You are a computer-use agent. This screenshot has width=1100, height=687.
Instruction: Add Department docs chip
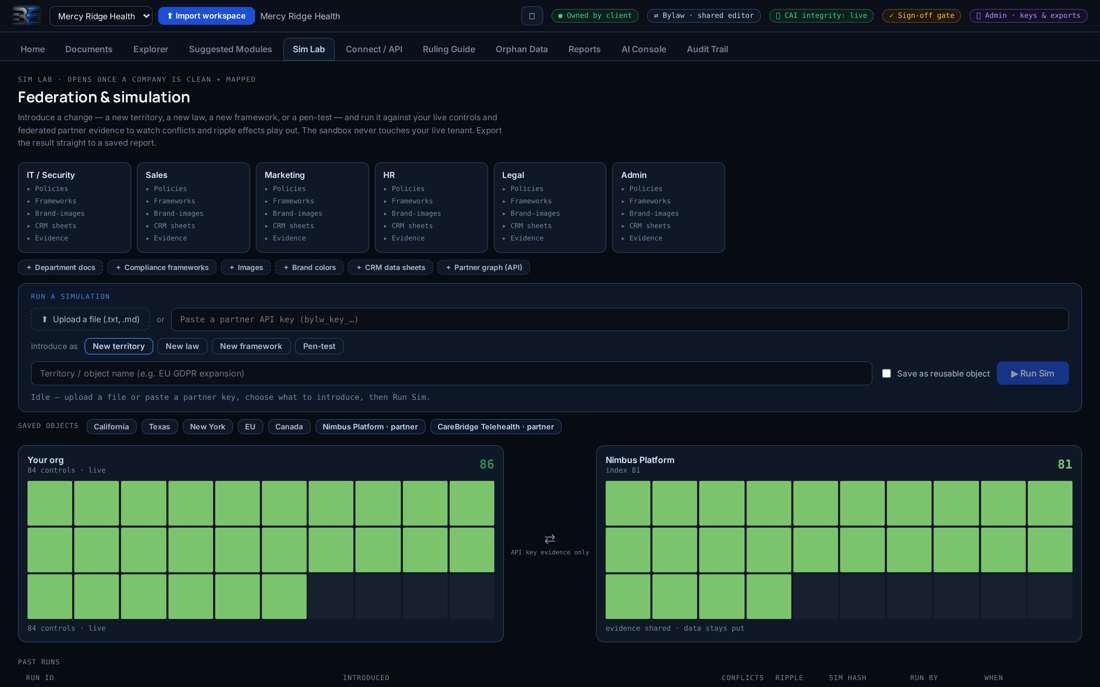[x=60, y=267]
